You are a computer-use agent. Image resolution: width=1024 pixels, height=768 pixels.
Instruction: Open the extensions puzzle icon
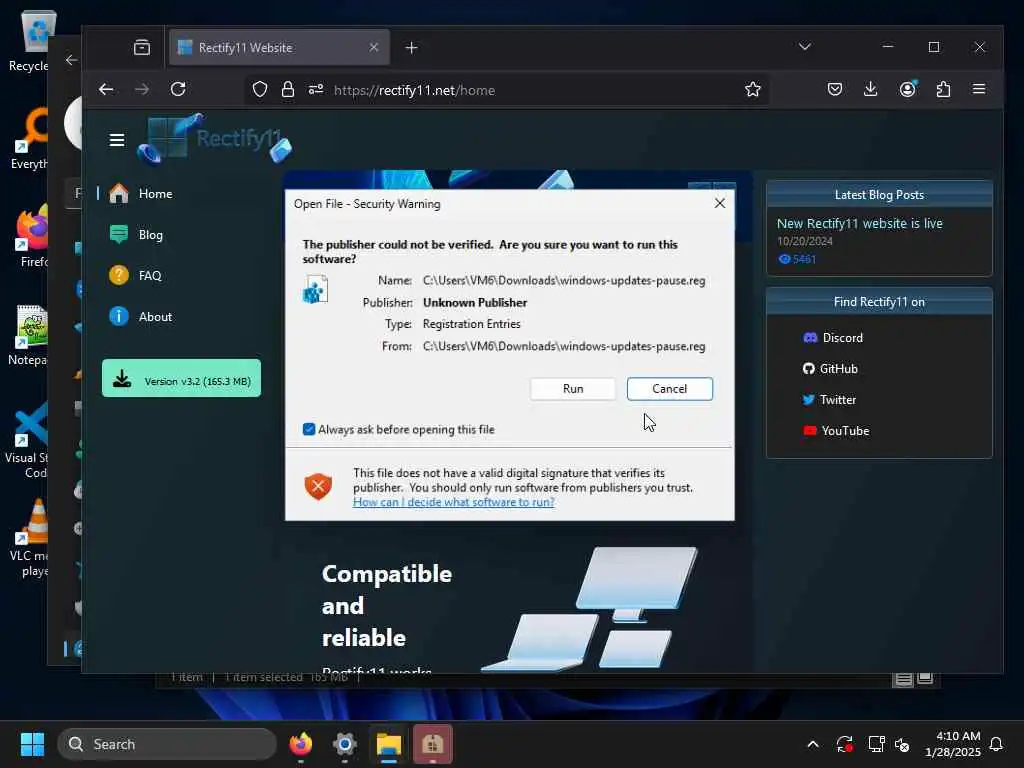pos(943,89)
